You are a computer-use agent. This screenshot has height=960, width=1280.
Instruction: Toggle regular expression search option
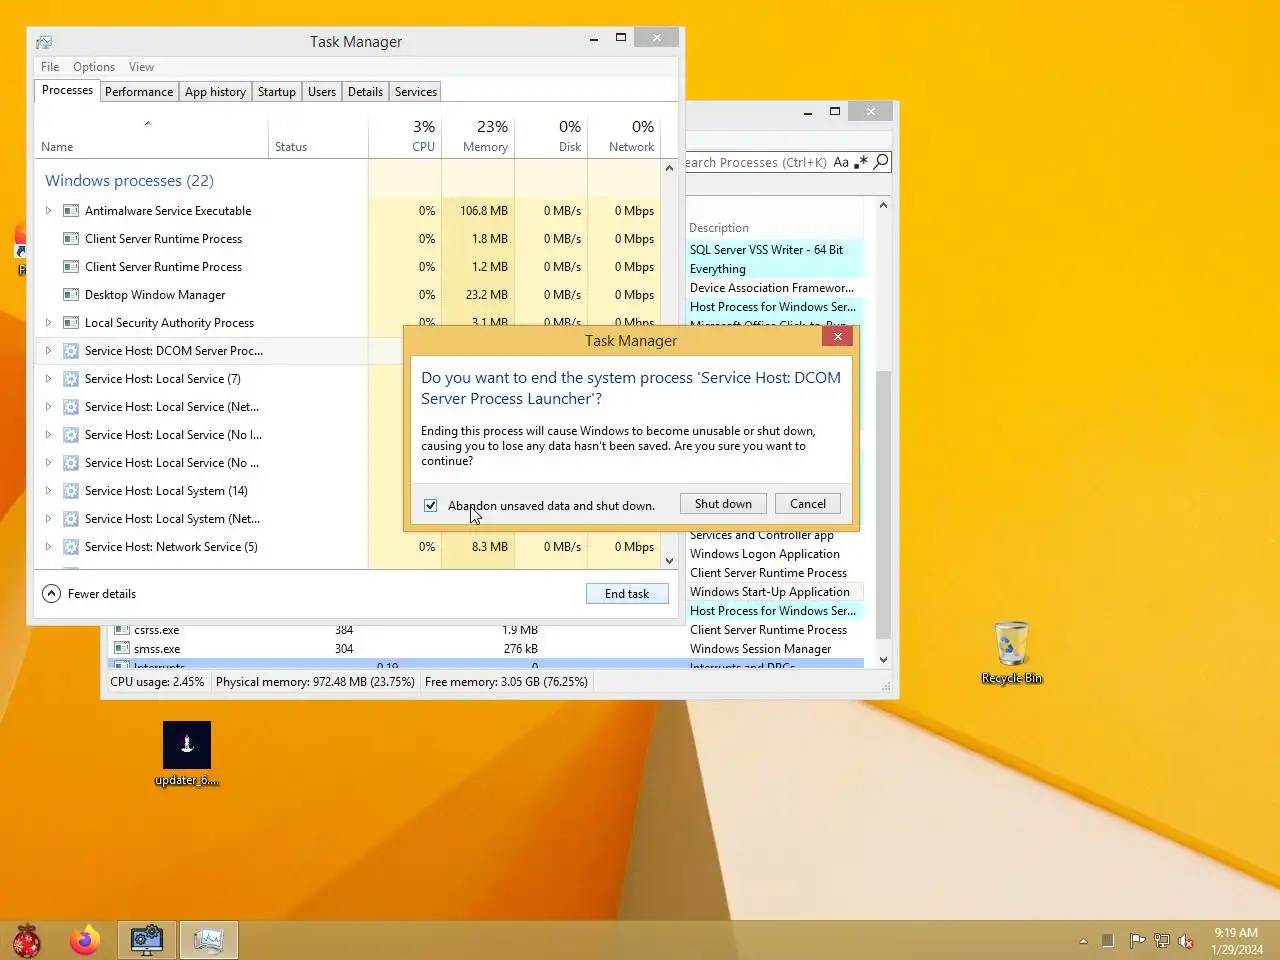coord(861,162)
